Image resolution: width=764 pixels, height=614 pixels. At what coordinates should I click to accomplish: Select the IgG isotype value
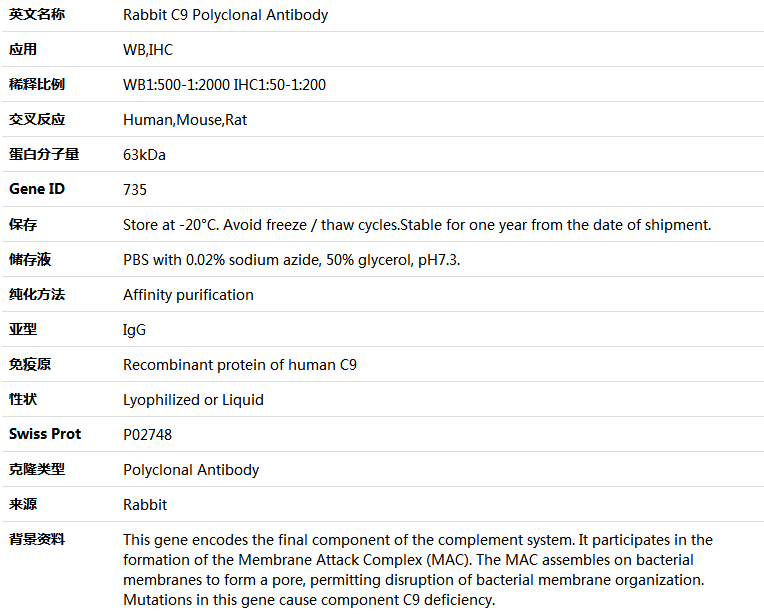pos(134,330)
